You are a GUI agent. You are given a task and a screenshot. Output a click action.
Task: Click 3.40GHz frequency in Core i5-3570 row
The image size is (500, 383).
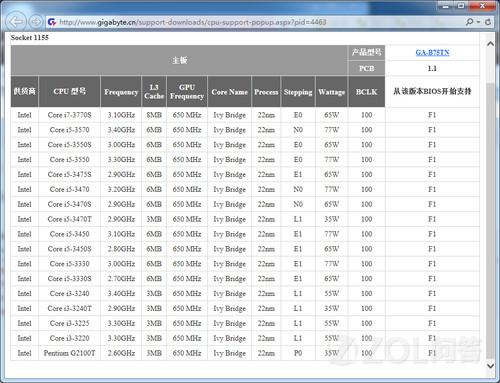click(x=121, y=130)
